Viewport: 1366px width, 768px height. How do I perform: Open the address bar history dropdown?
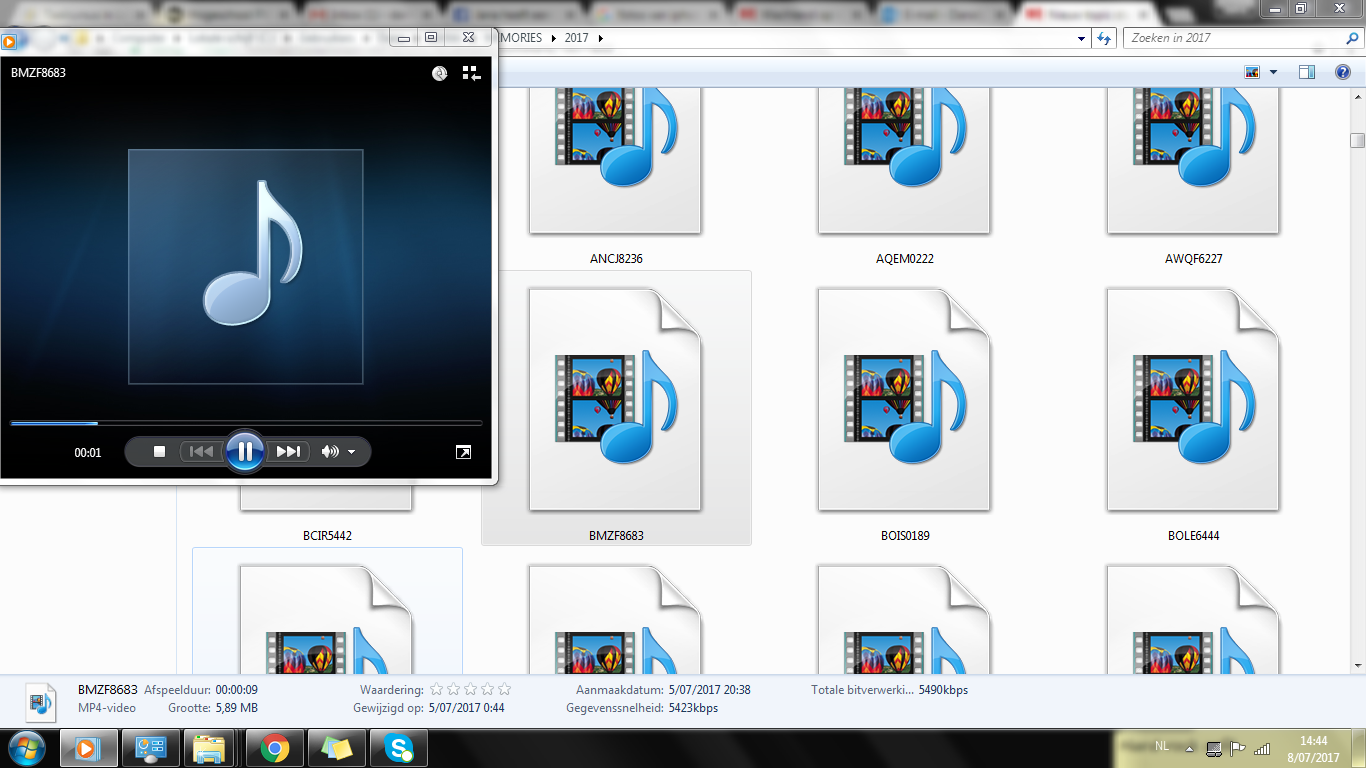(x=1081, y=38)
